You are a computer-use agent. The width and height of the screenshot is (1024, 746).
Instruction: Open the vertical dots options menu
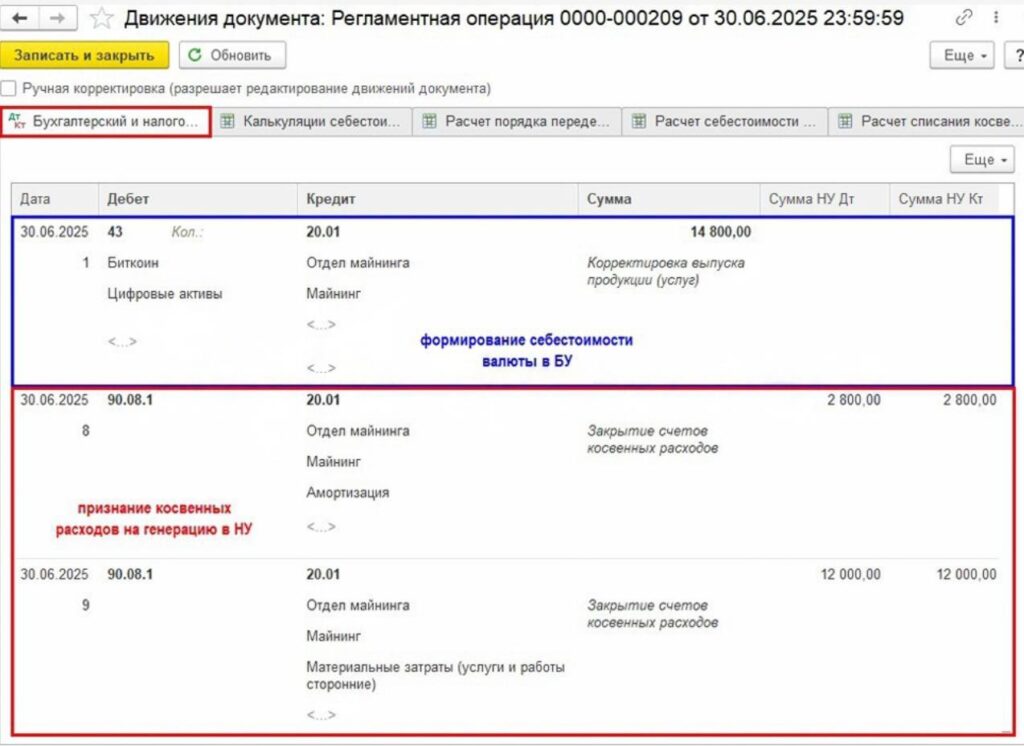[994, 18]
